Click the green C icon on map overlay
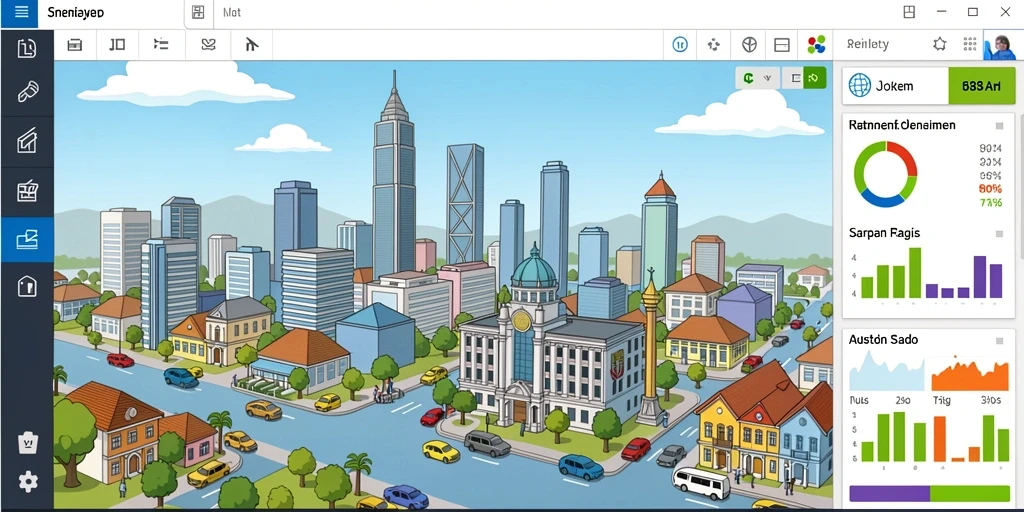Screen dimensions: 1024x512 click(x=748, y=78)
